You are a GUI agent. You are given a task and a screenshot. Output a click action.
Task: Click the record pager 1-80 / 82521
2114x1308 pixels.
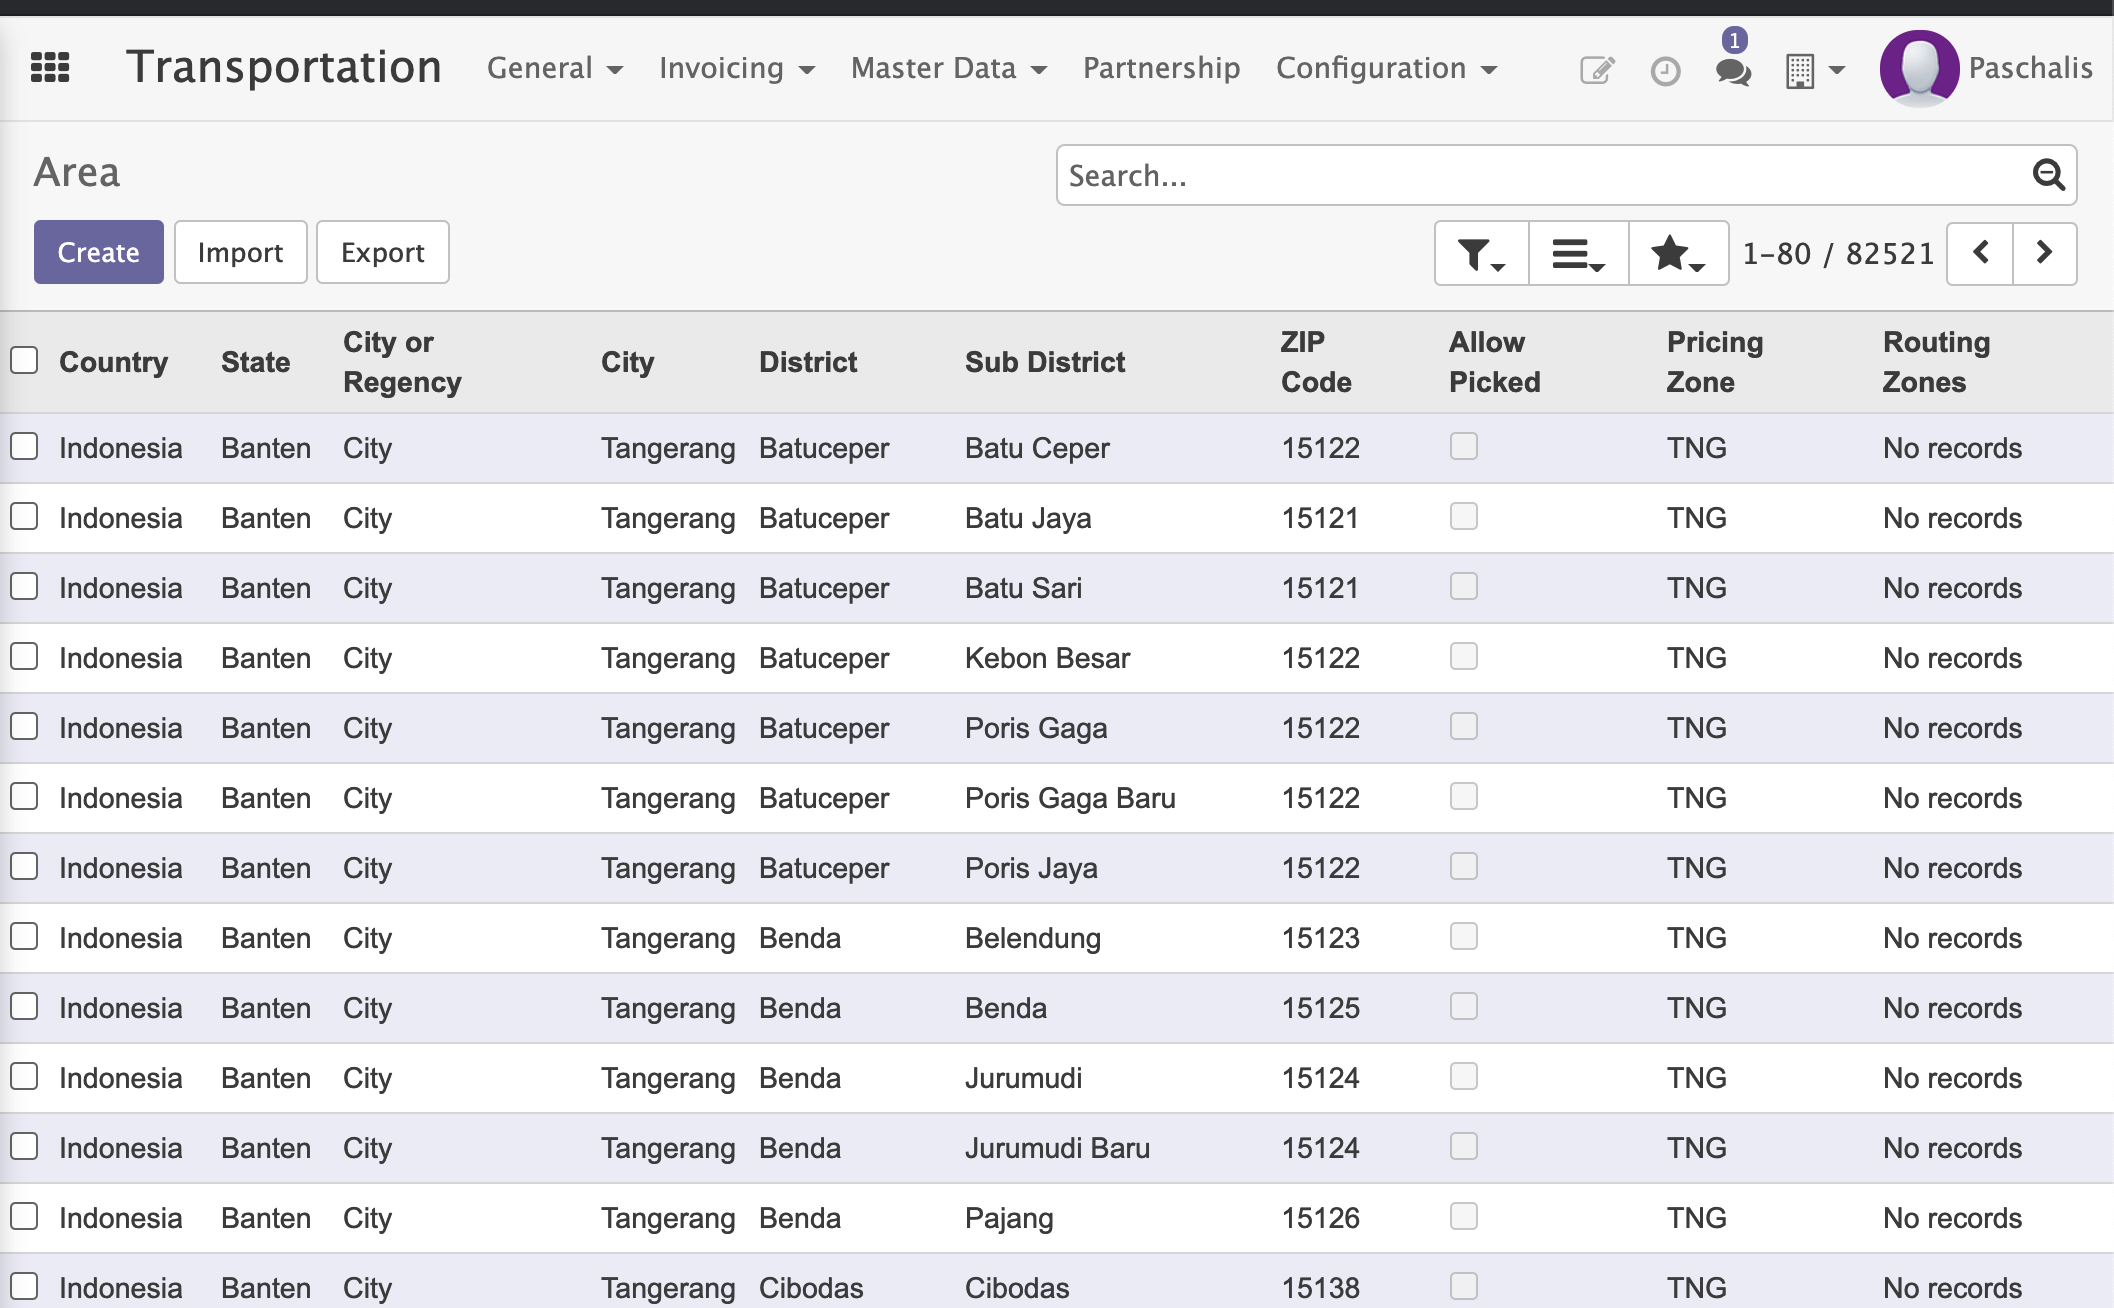pyautogui.click(x=1838, y=253)
